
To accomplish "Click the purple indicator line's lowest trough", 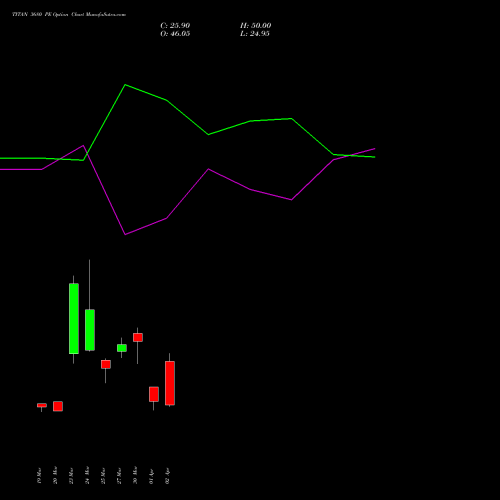I will tap(125, 234).
